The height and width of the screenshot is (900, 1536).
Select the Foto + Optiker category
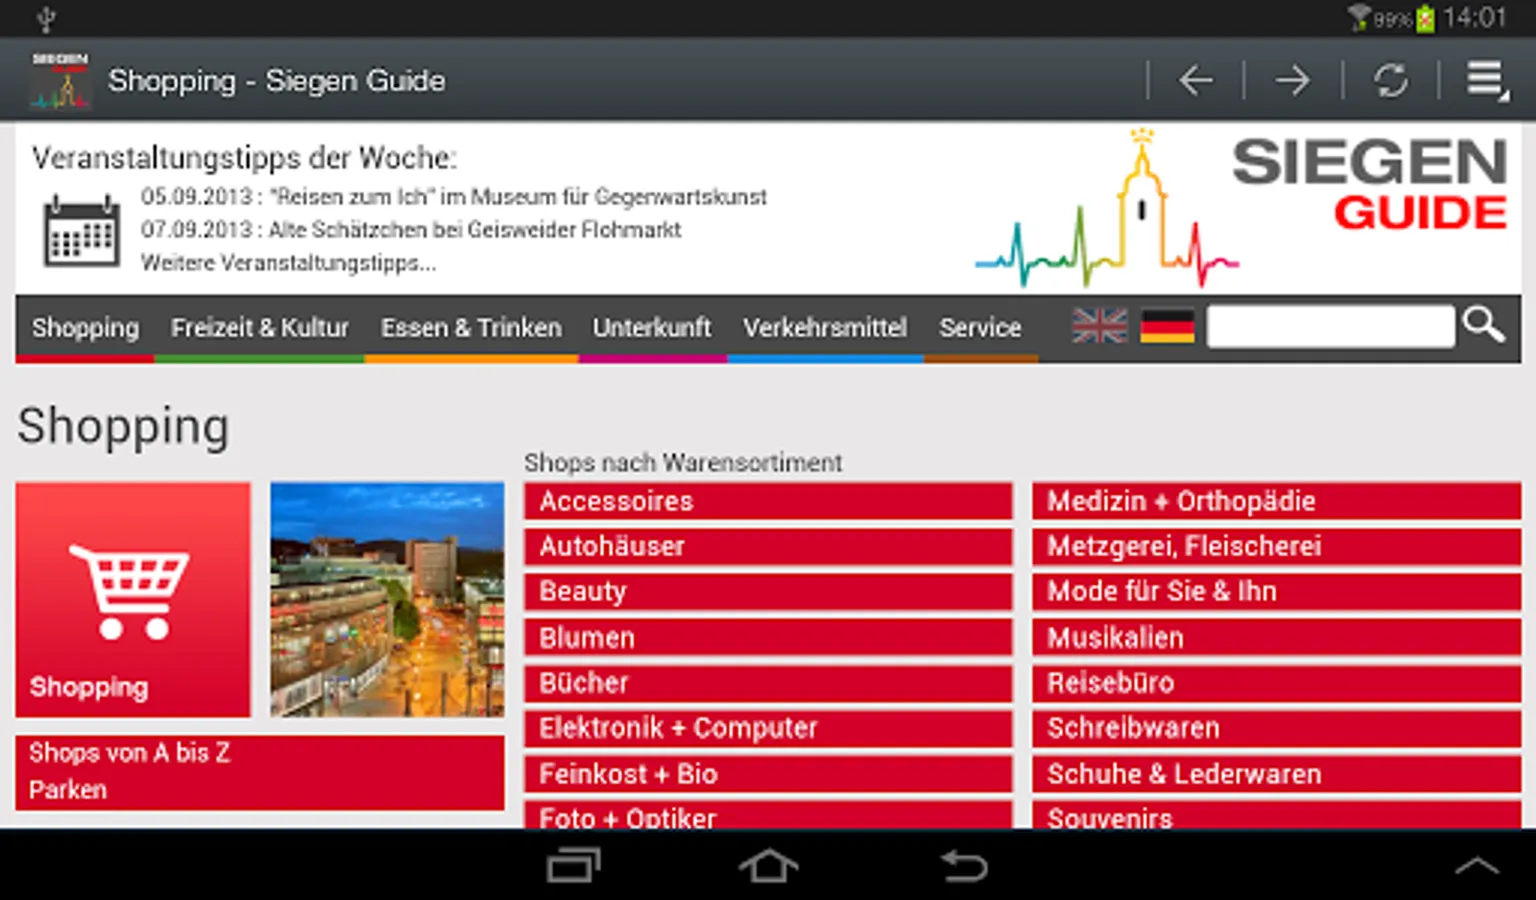(768, 814)
